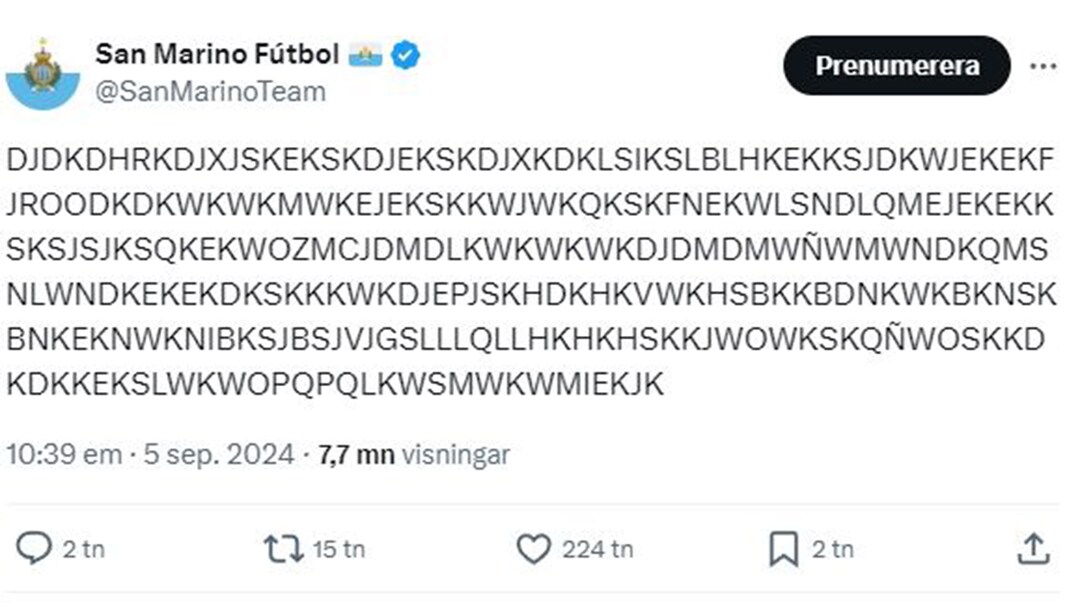Click the San Marino flag emoji
The image size is (1080, 608).
(x=365, y=55)
